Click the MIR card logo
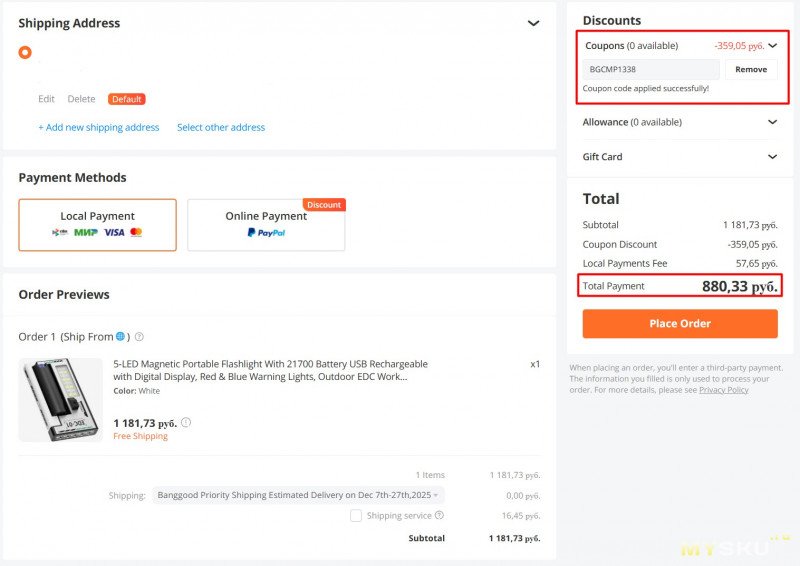The image size is (800, 566). point(86,232)
